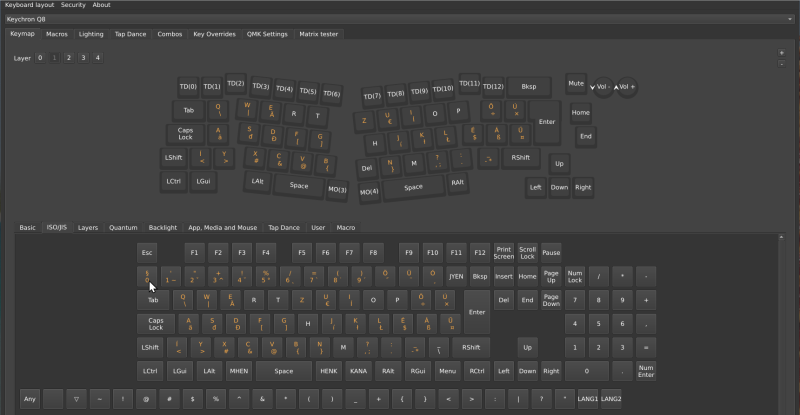
Task: Pick the Pause keycode
Action: (x=551, y=253)
